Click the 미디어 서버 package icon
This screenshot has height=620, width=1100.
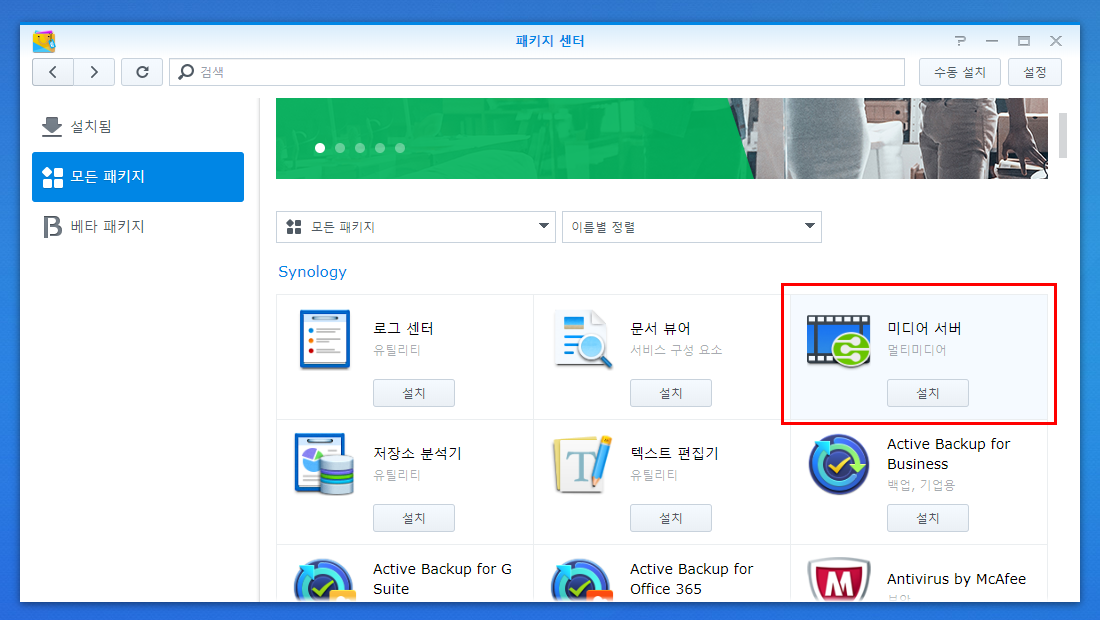tap(838, 340)
